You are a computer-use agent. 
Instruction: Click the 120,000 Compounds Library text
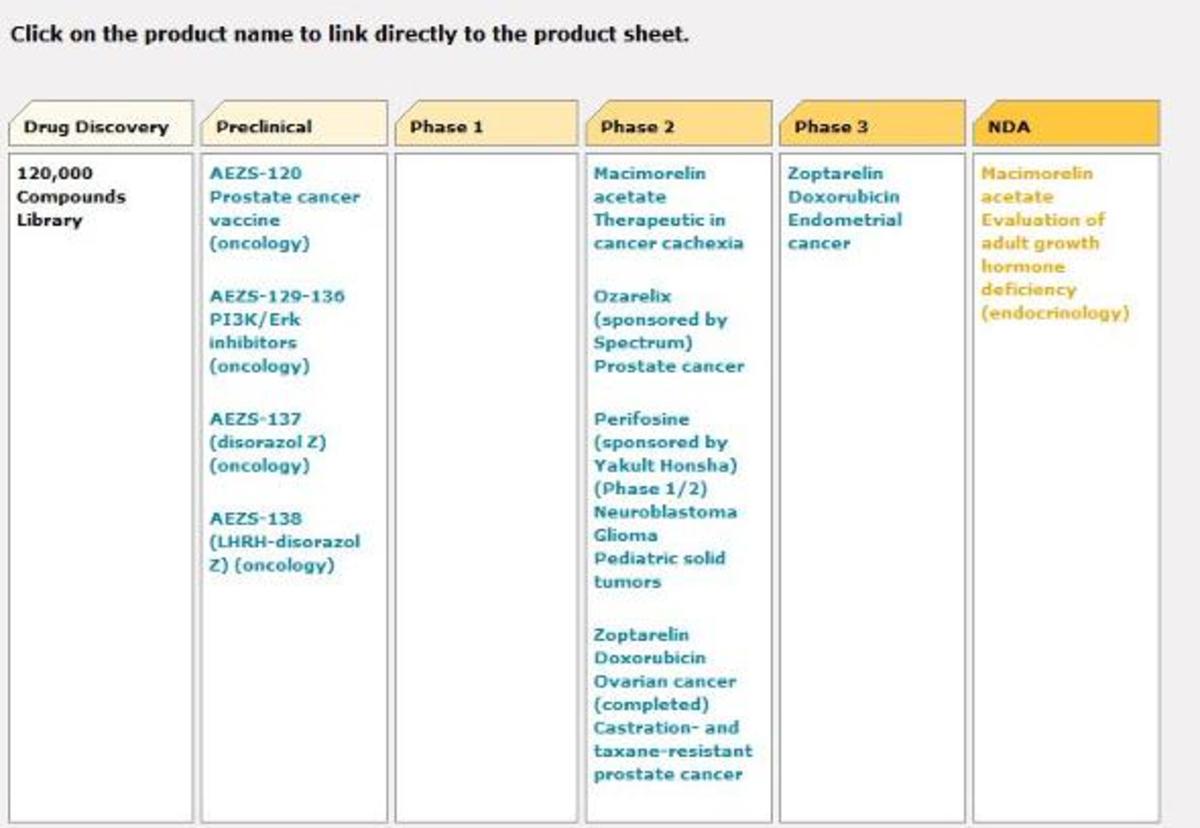pos(70,197)
